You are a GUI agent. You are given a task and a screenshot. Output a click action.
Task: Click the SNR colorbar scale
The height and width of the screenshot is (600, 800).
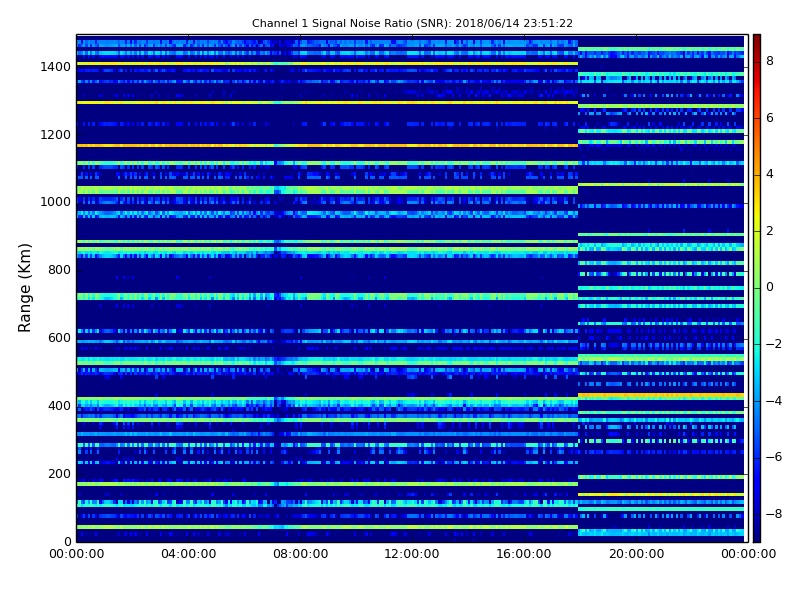coord(757,288)
